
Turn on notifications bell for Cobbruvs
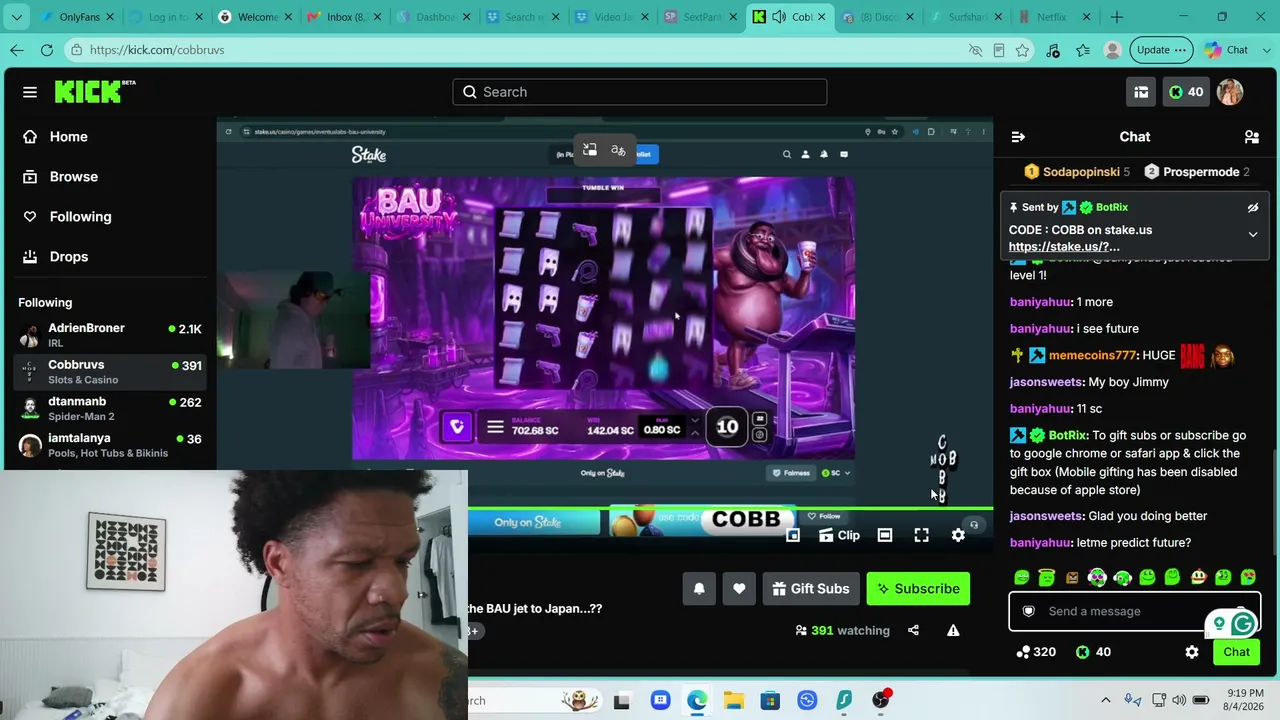[x=699, y=589]
